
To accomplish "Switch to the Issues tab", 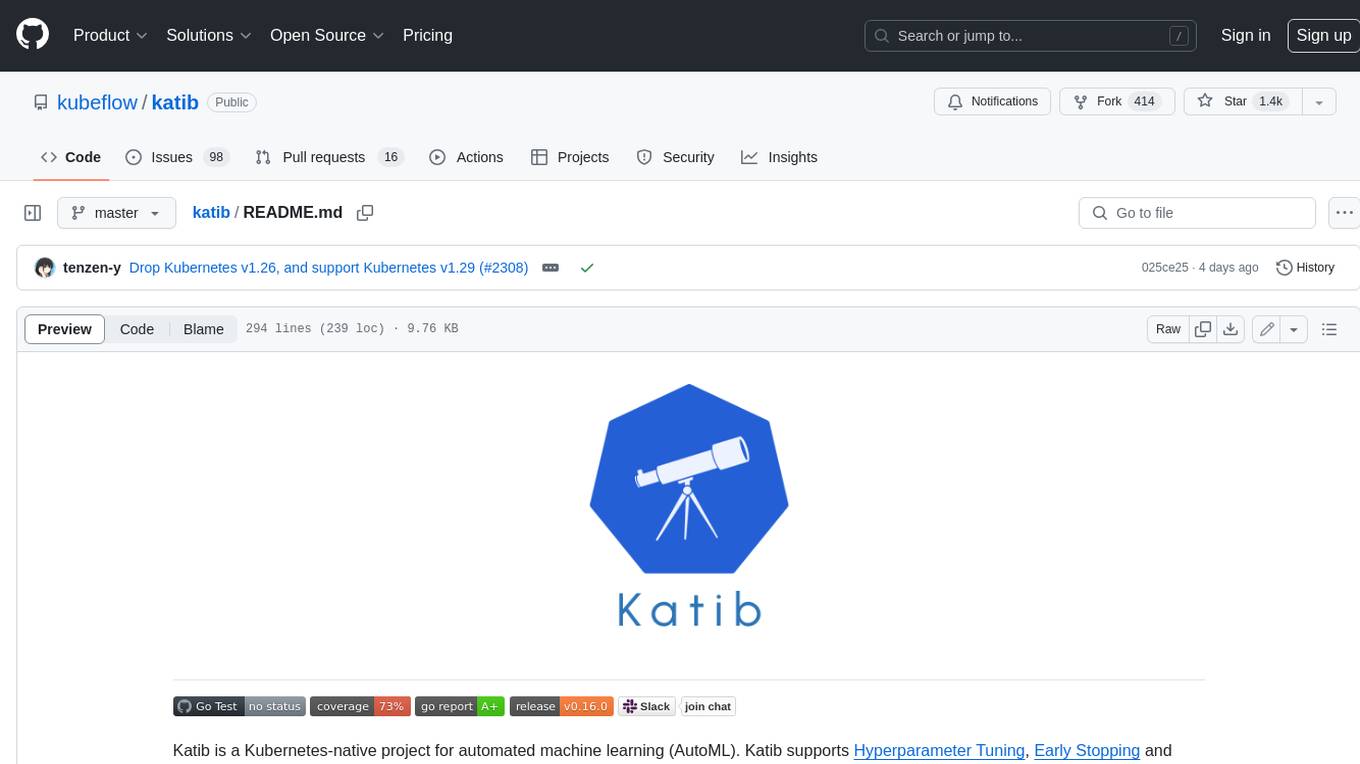I will coord(178,157).
